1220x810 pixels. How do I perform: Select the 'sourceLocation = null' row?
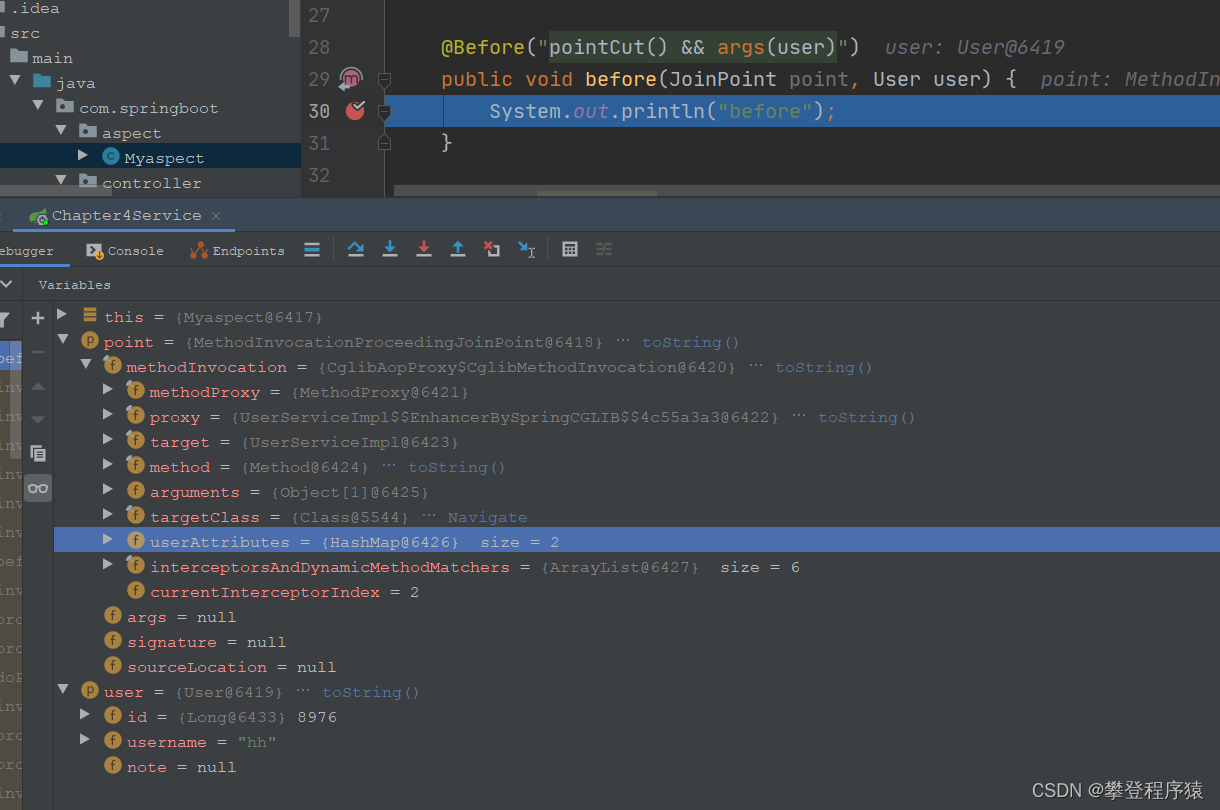point(637,667)
